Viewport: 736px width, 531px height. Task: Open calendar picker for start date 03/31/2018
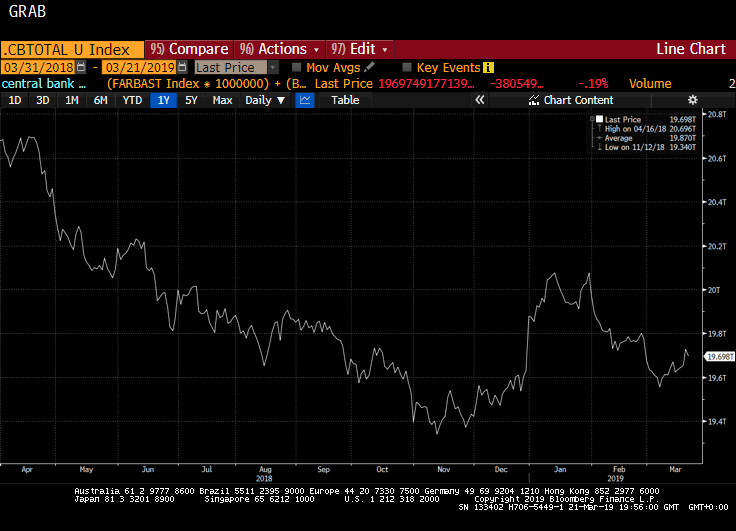[x=81, y=67]
